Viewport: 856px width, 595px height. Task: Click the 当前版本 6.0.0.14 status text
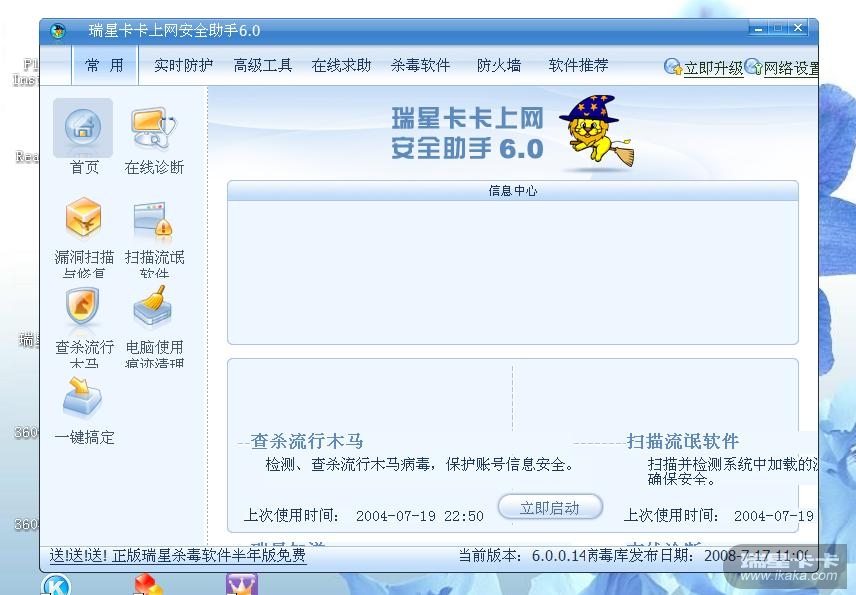coord(522,556)
